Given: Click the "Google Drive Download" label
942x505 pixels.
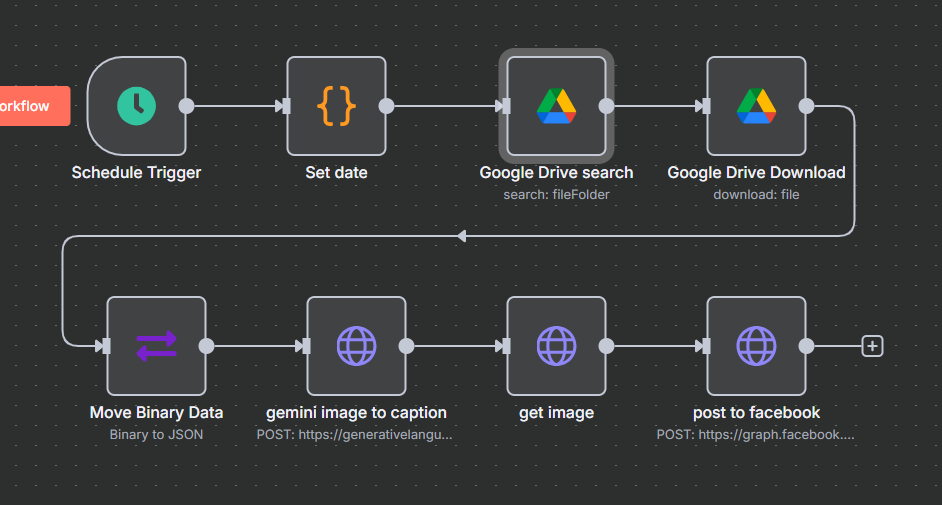Looking at the screenshot, I should click(x=756, y=173).
